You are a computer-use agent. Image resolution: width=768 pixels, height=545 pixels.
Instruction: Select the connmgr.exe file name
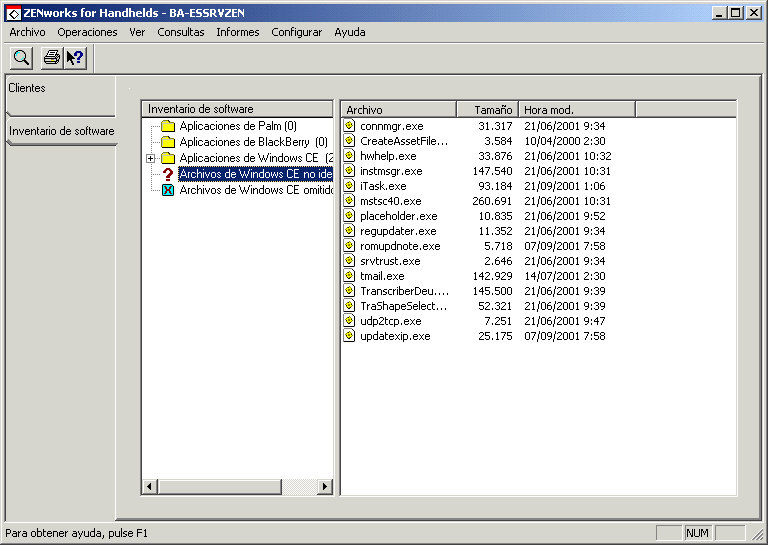coord(391,126)
